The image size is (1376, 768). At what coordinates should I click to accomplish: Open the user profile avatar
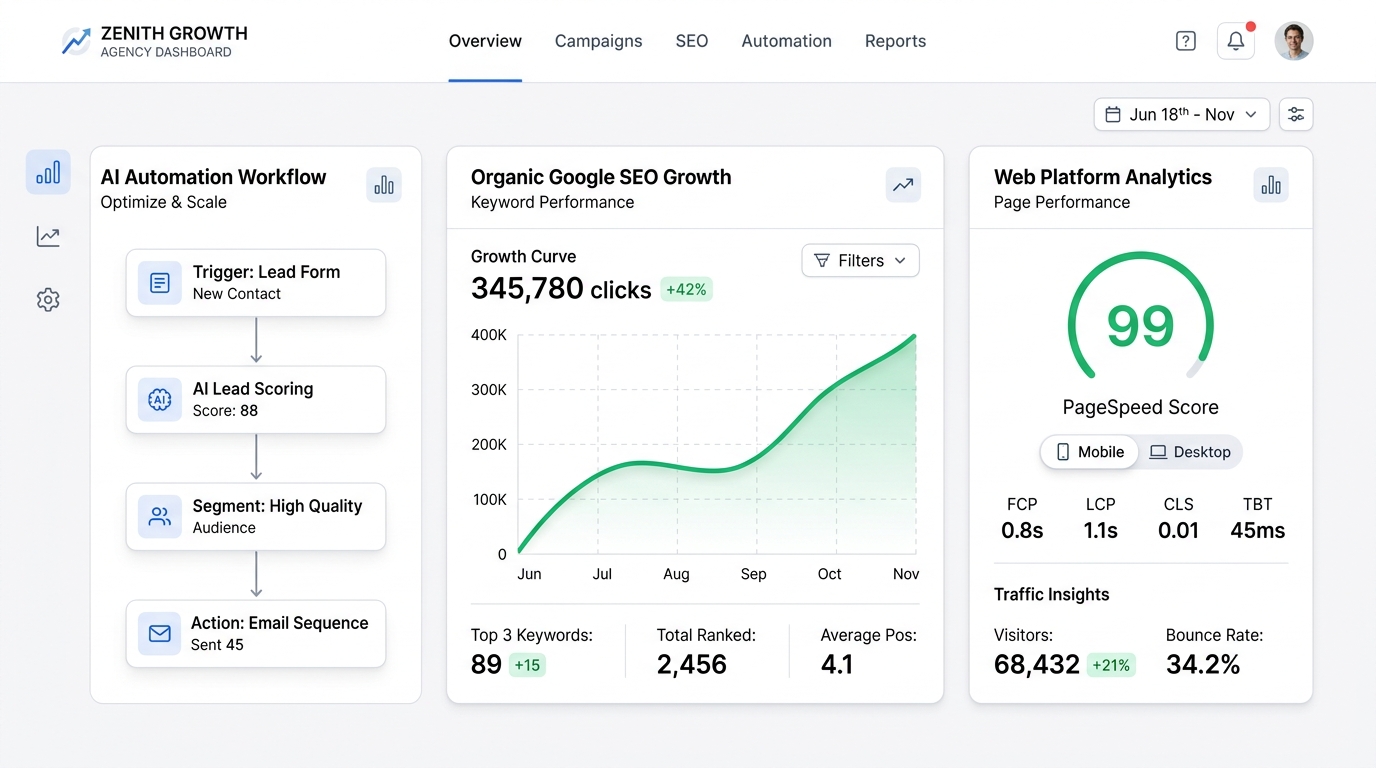(x=1294, y=41)
